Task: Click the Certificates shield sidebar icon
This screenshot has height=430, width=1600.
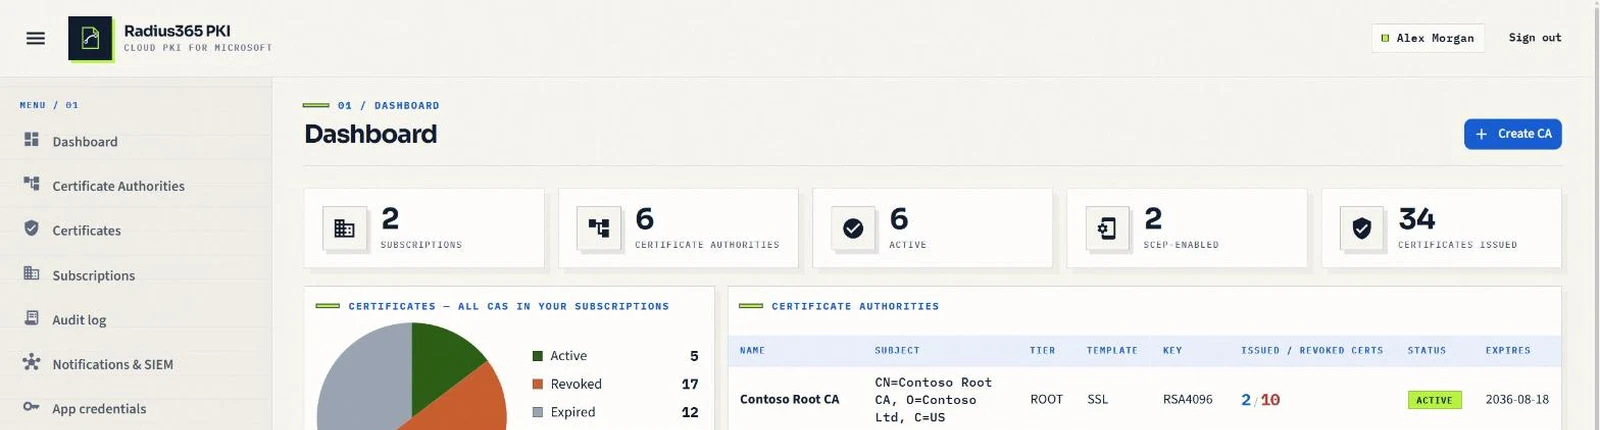Action: [x=32, y=229]
